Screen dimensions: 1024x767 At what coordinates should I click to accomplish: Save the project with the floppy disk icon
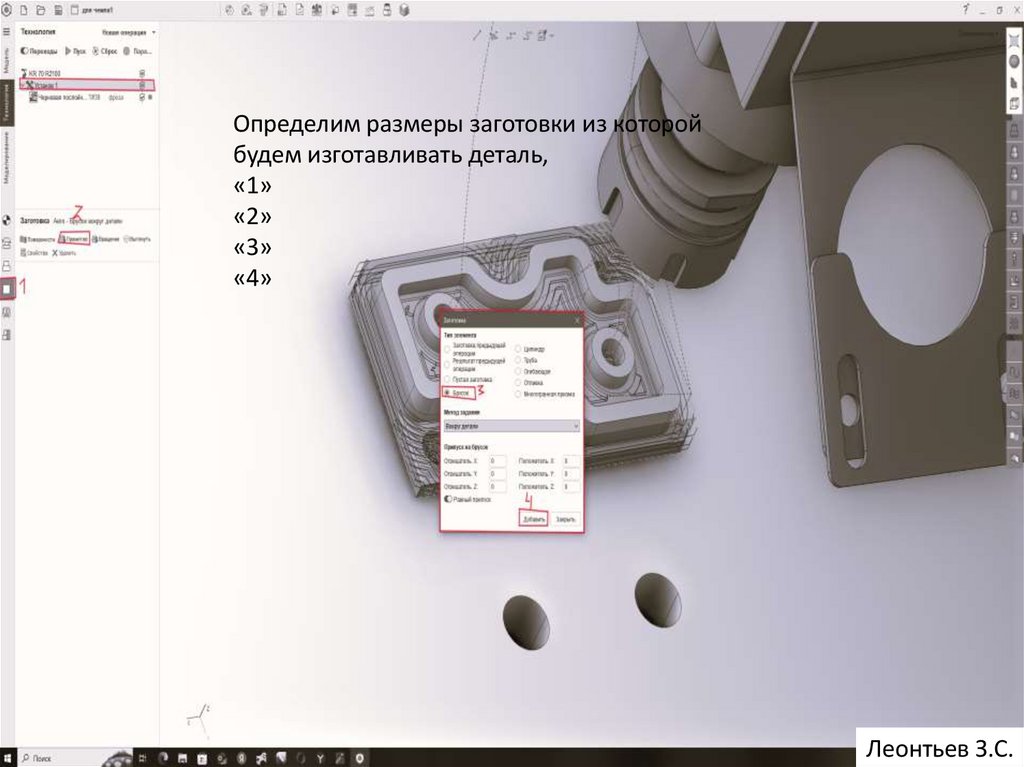point(58,10)
